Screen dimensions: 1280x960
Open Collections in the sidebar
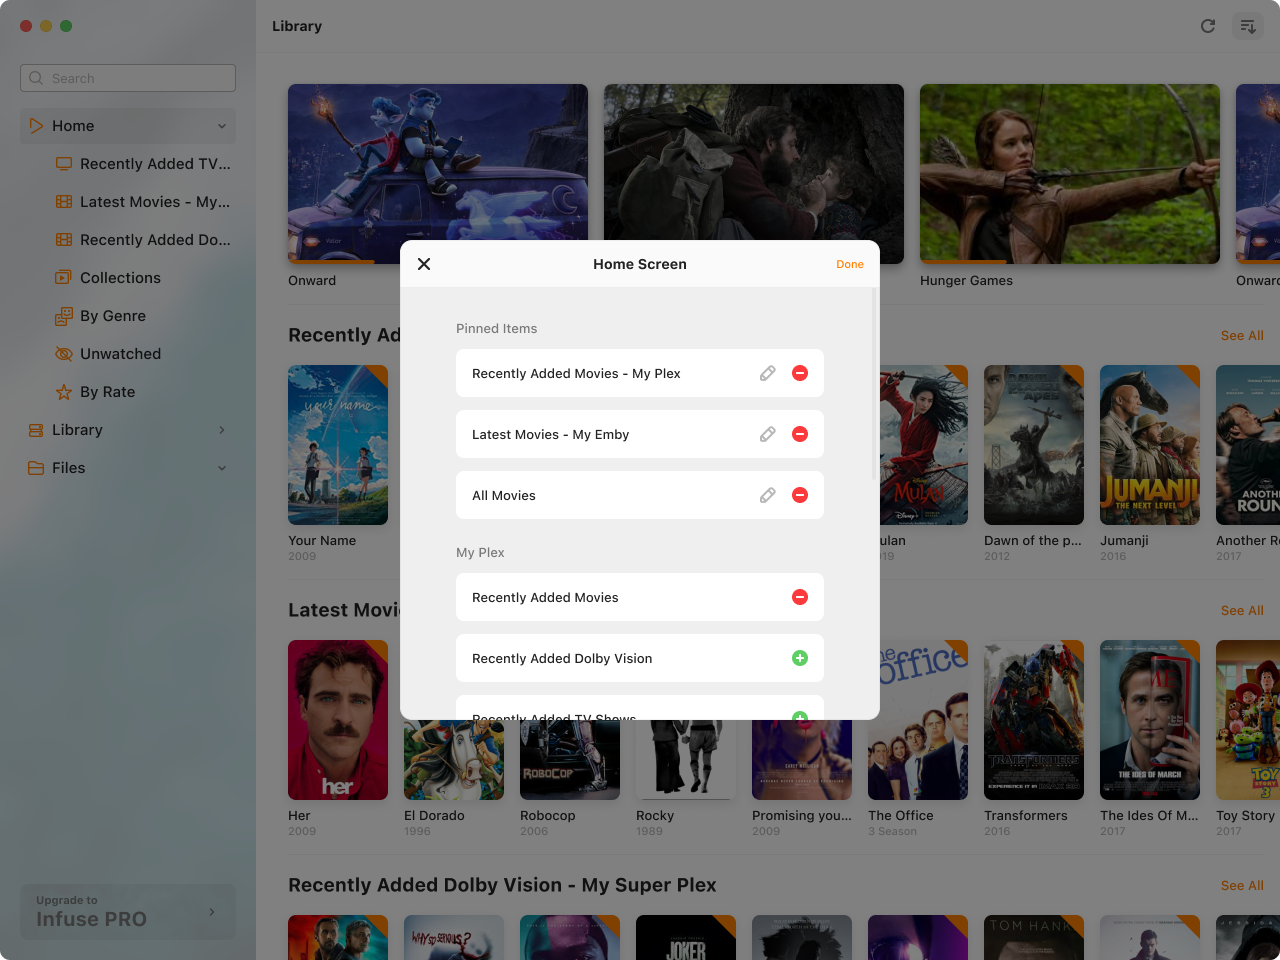click(x=128, y=278)
